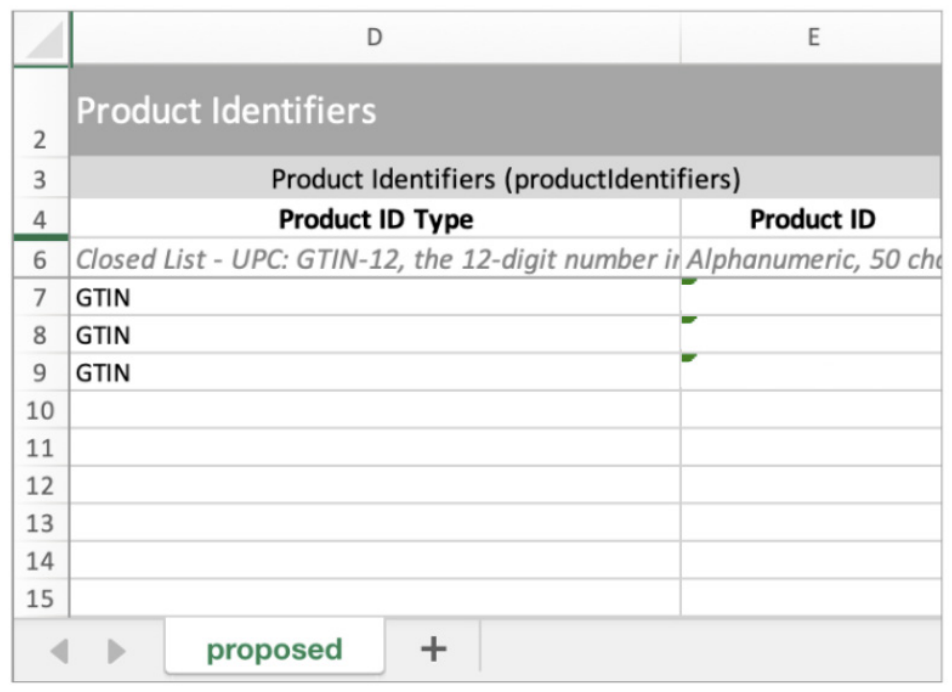Select the Alphanumeric, 50 characters cell
Viewport: 952px width, 692px height.
pos(812,259)
